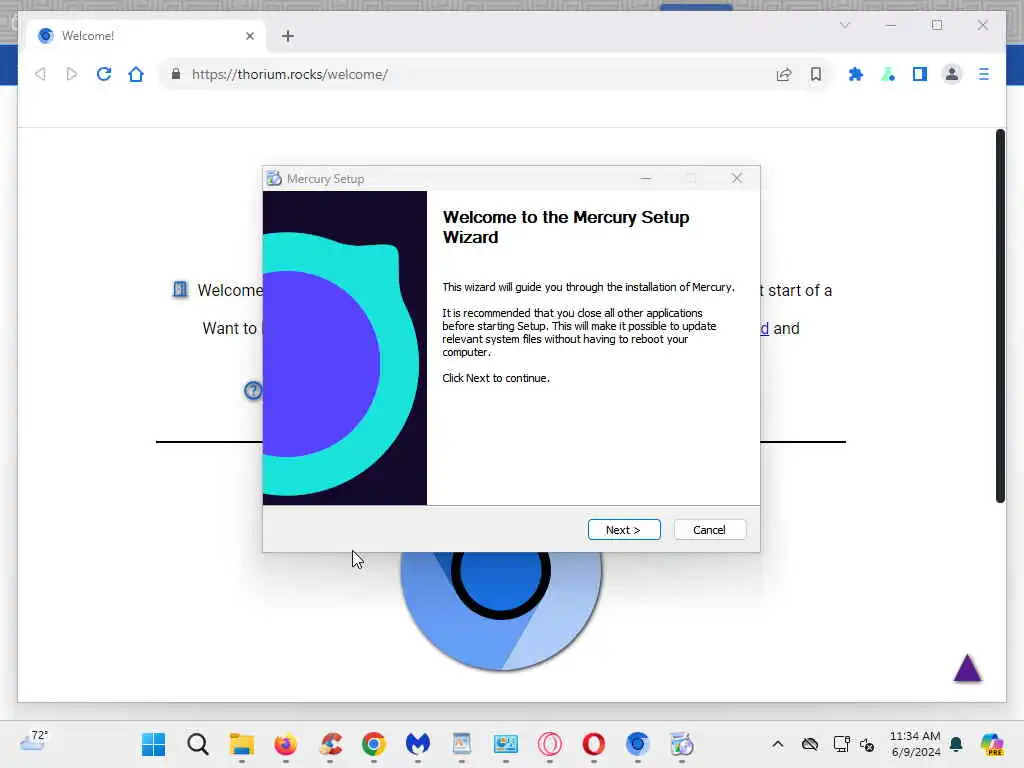Screen dimensions: 1024x768
Task: Open File Explorer from the taskbar
Action: (x=242, y=744)
